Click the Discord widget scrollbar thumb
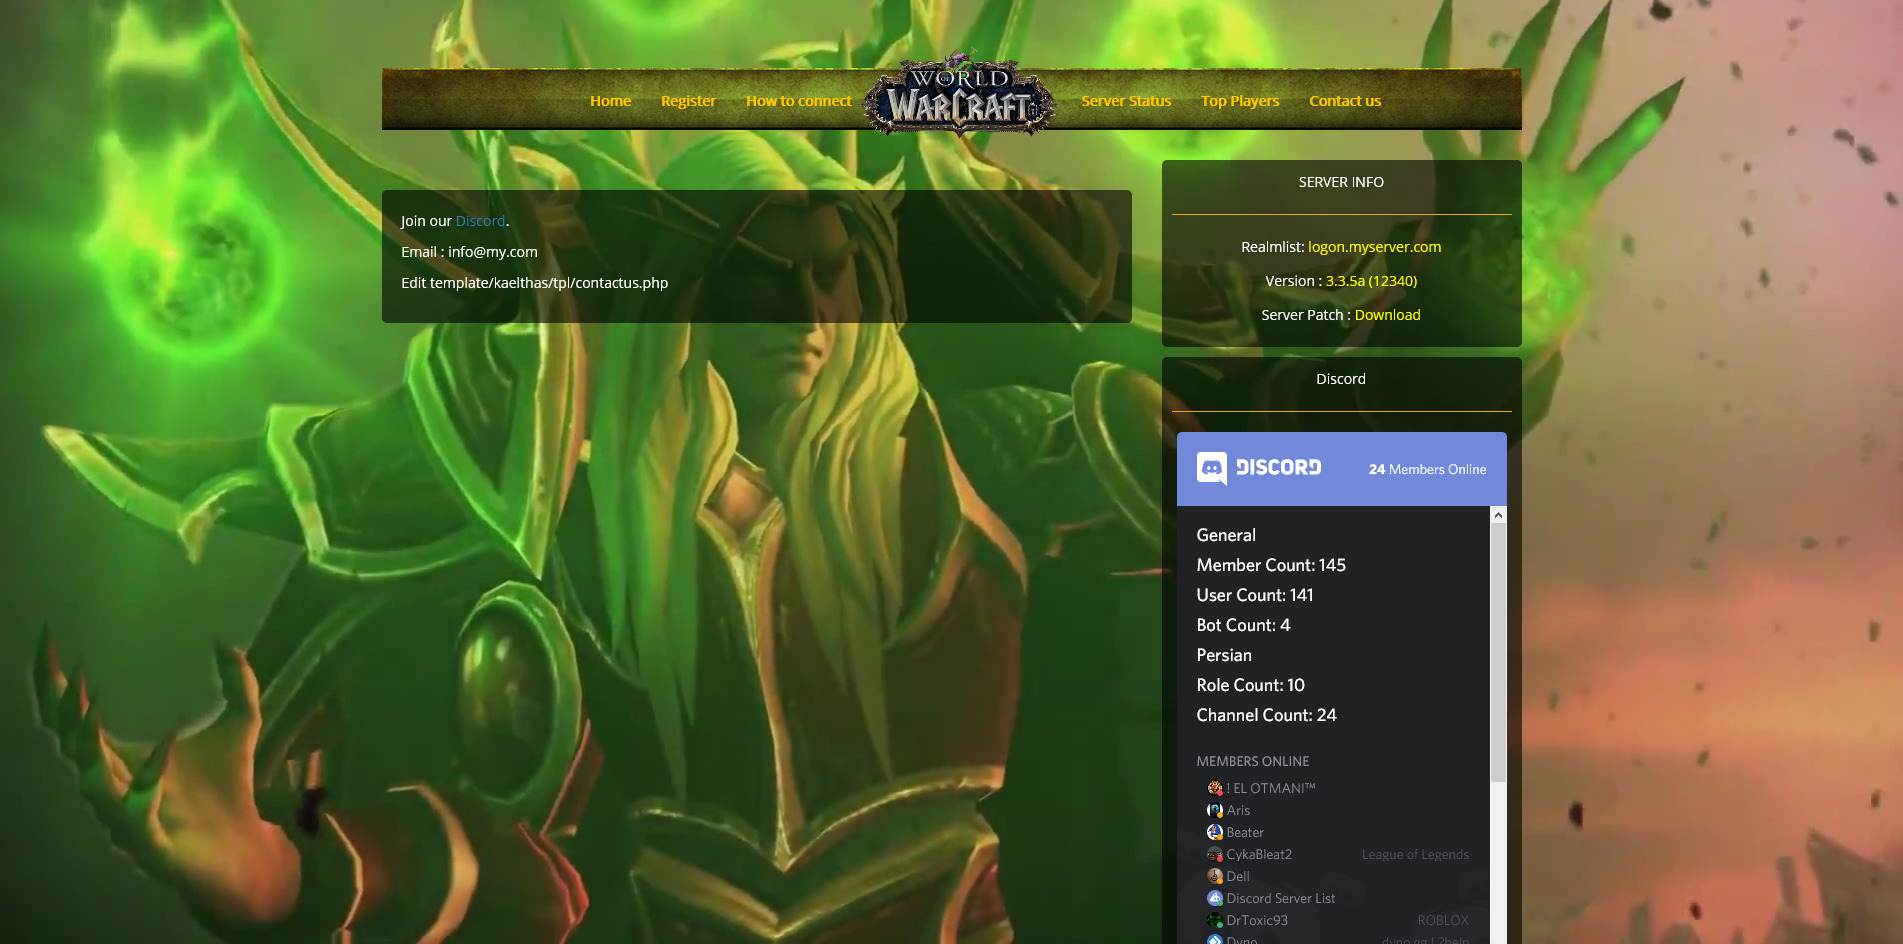The image size is (1903, 944). 1498,652
